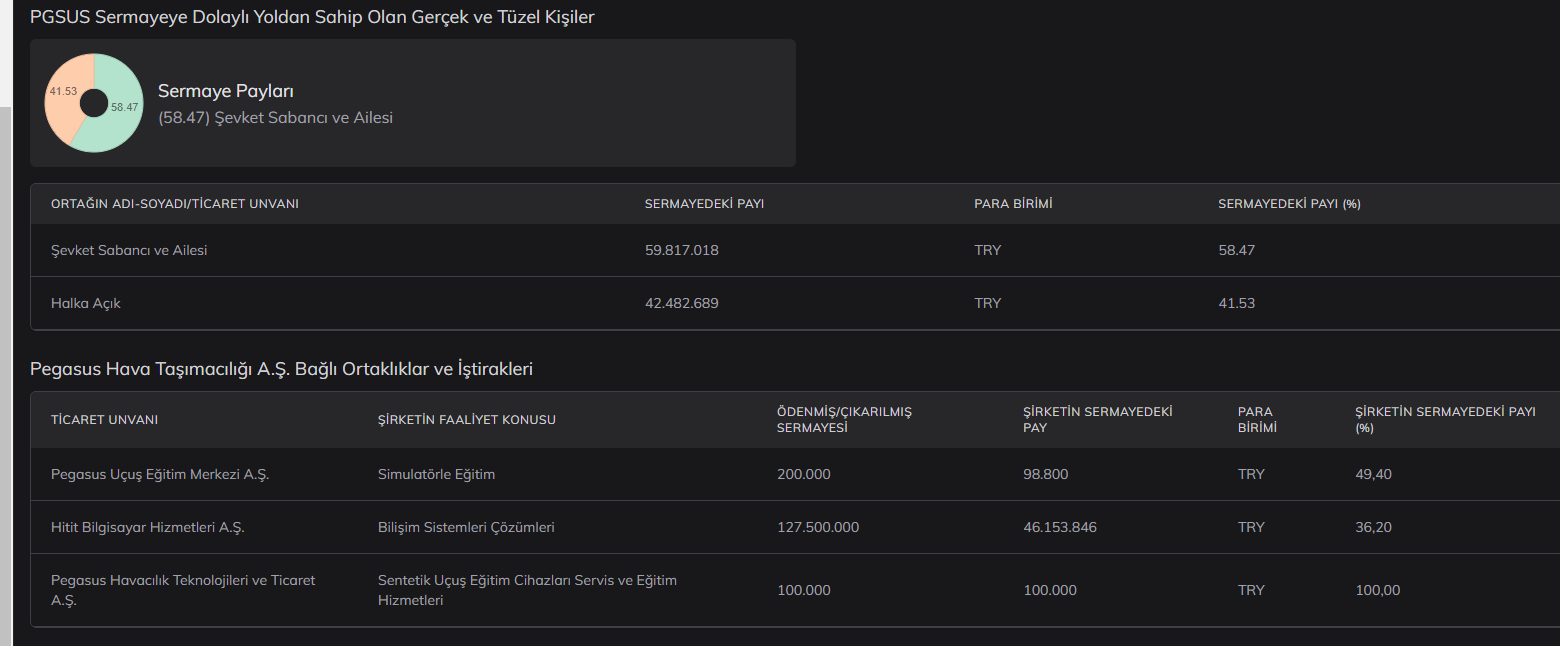Select the paid capital value "127.500.000"
Image resolution: width=1560 pixels, height=646 pixels.
tap(818, 527)
